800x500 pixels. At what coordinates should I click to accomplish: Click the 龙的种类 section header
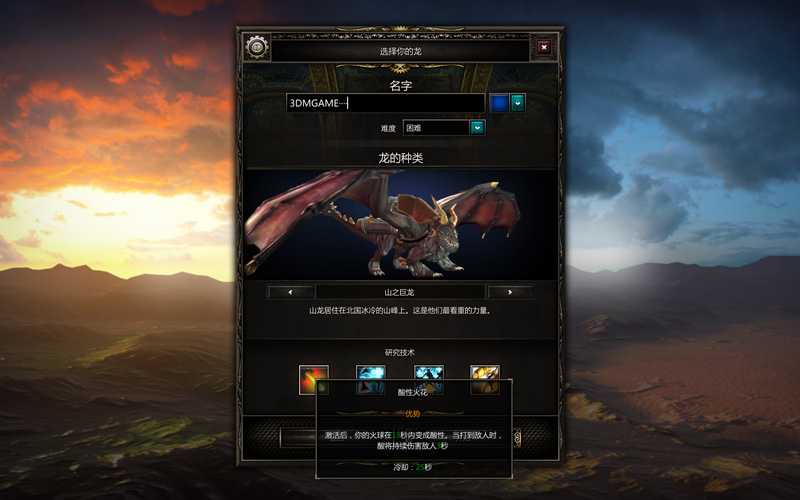point(401,158)
